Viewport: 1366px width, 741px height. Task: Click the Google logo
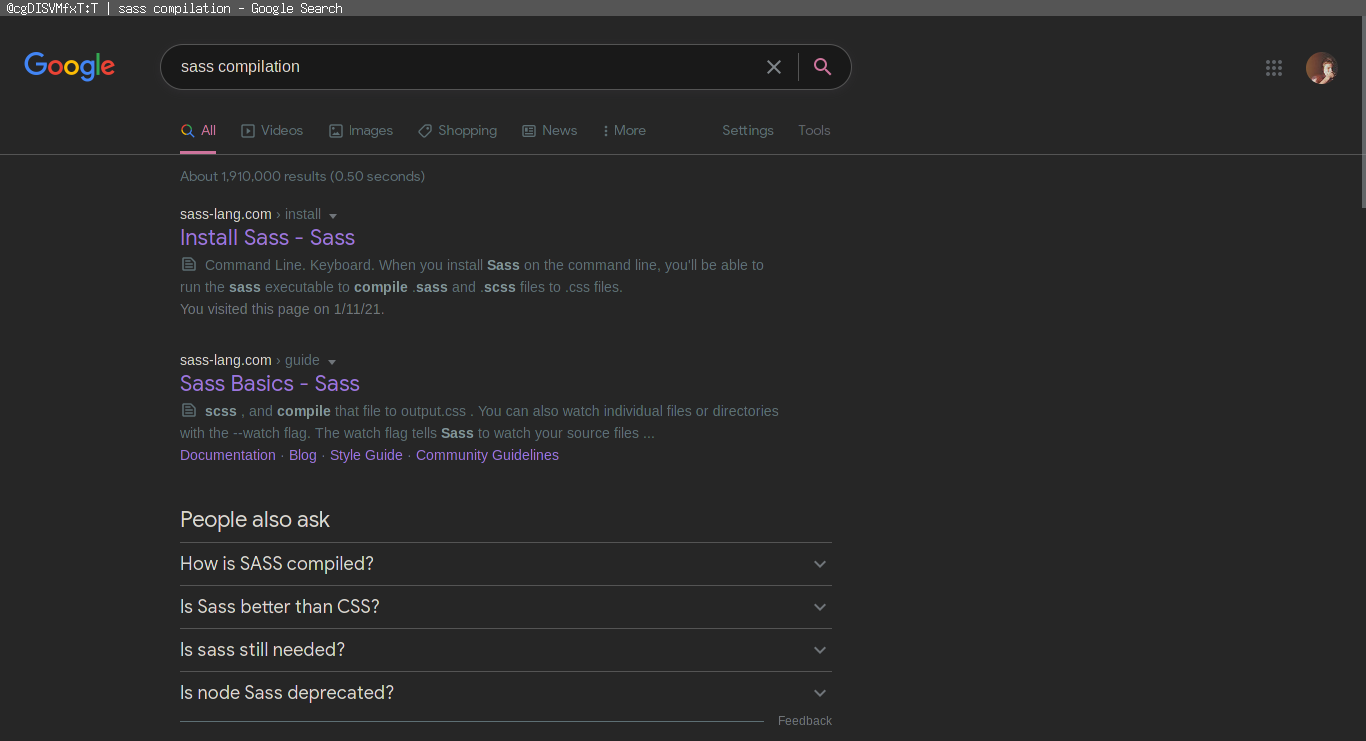point(70,67)
